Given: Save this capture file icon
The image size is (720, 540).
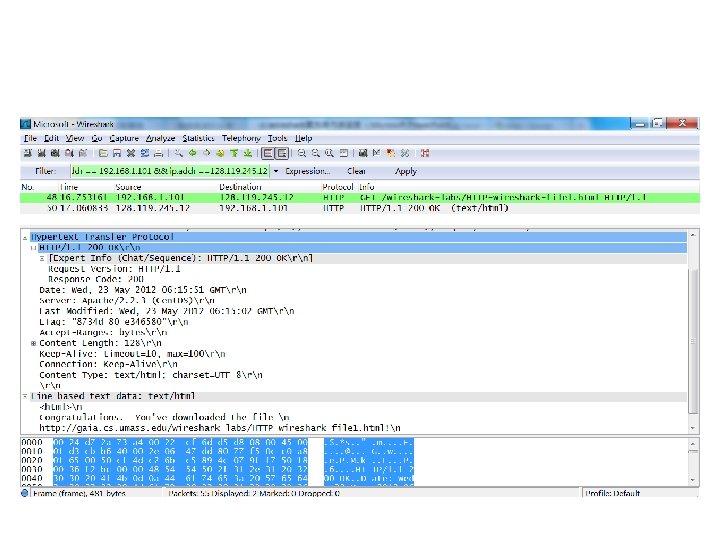Looking at the screenshot, I should (117, 153).
